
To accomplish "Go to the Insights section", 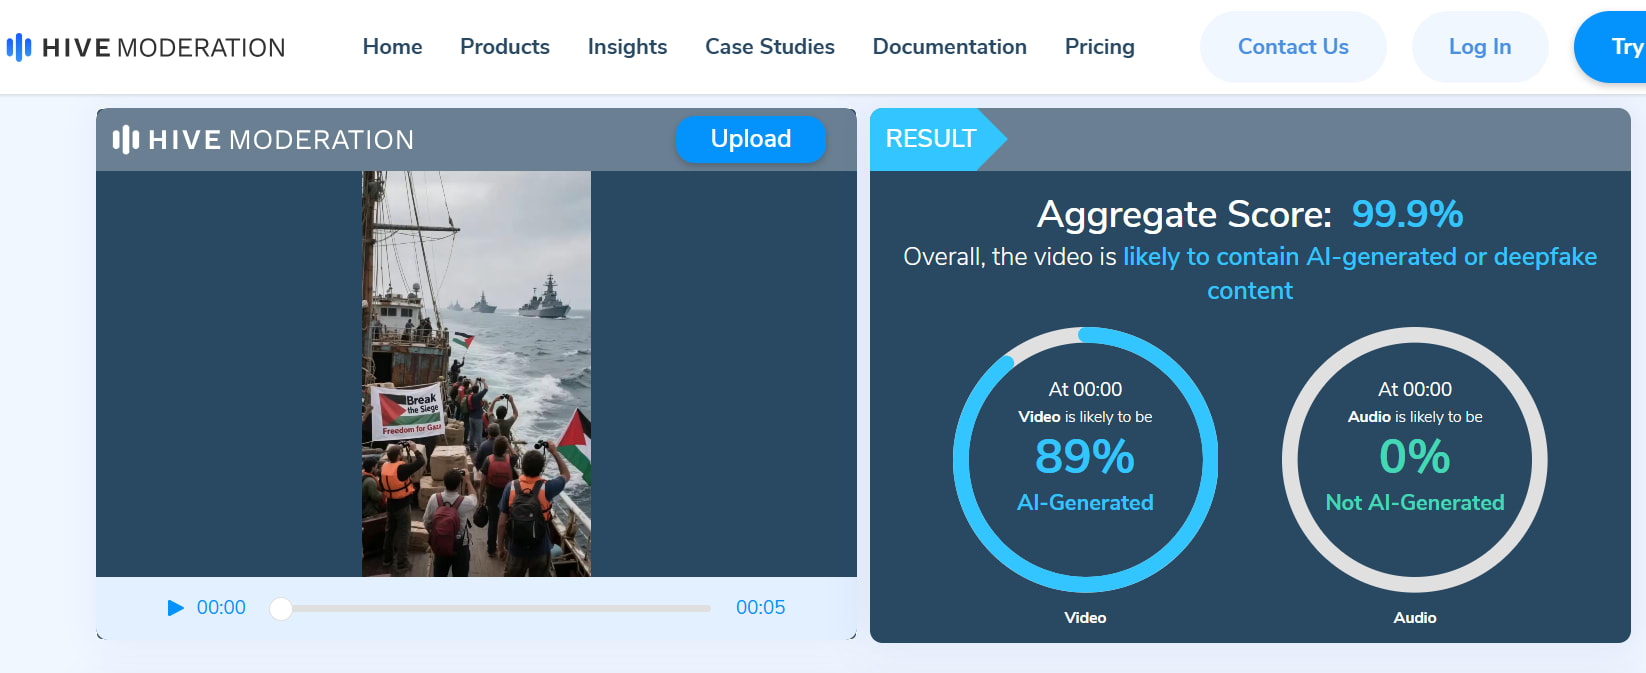I will point(627,47).
